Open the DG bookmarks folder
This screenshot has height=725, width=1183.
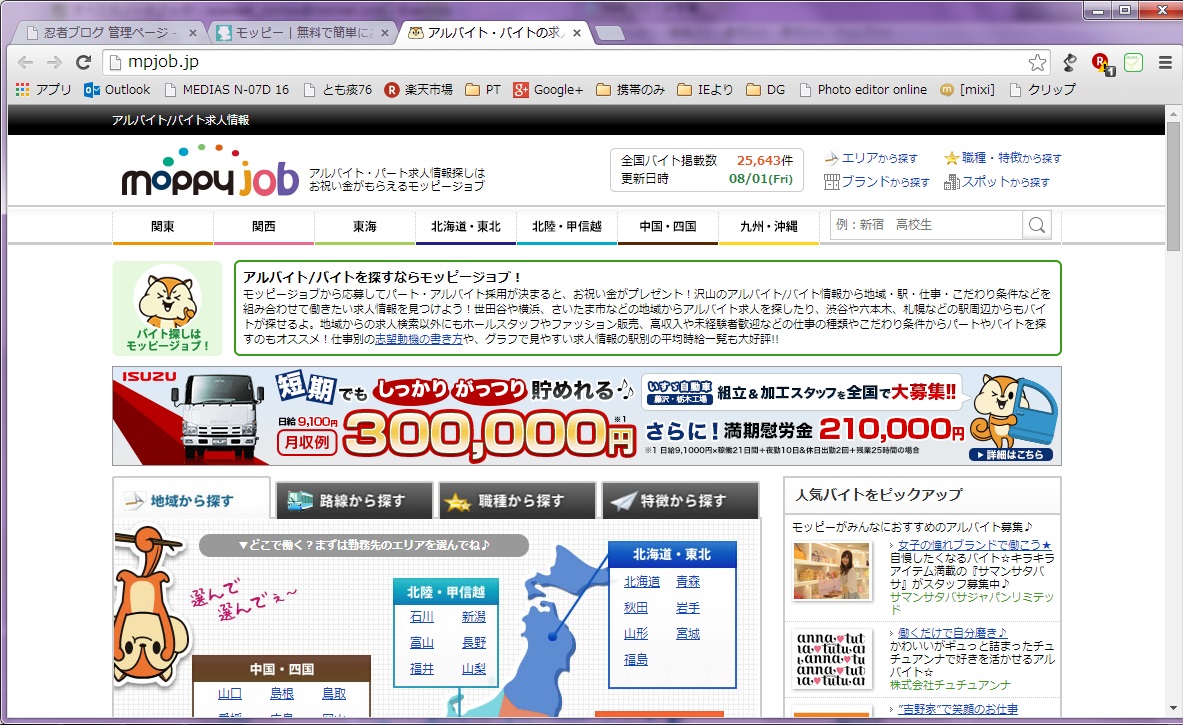[x=766, y=90]
